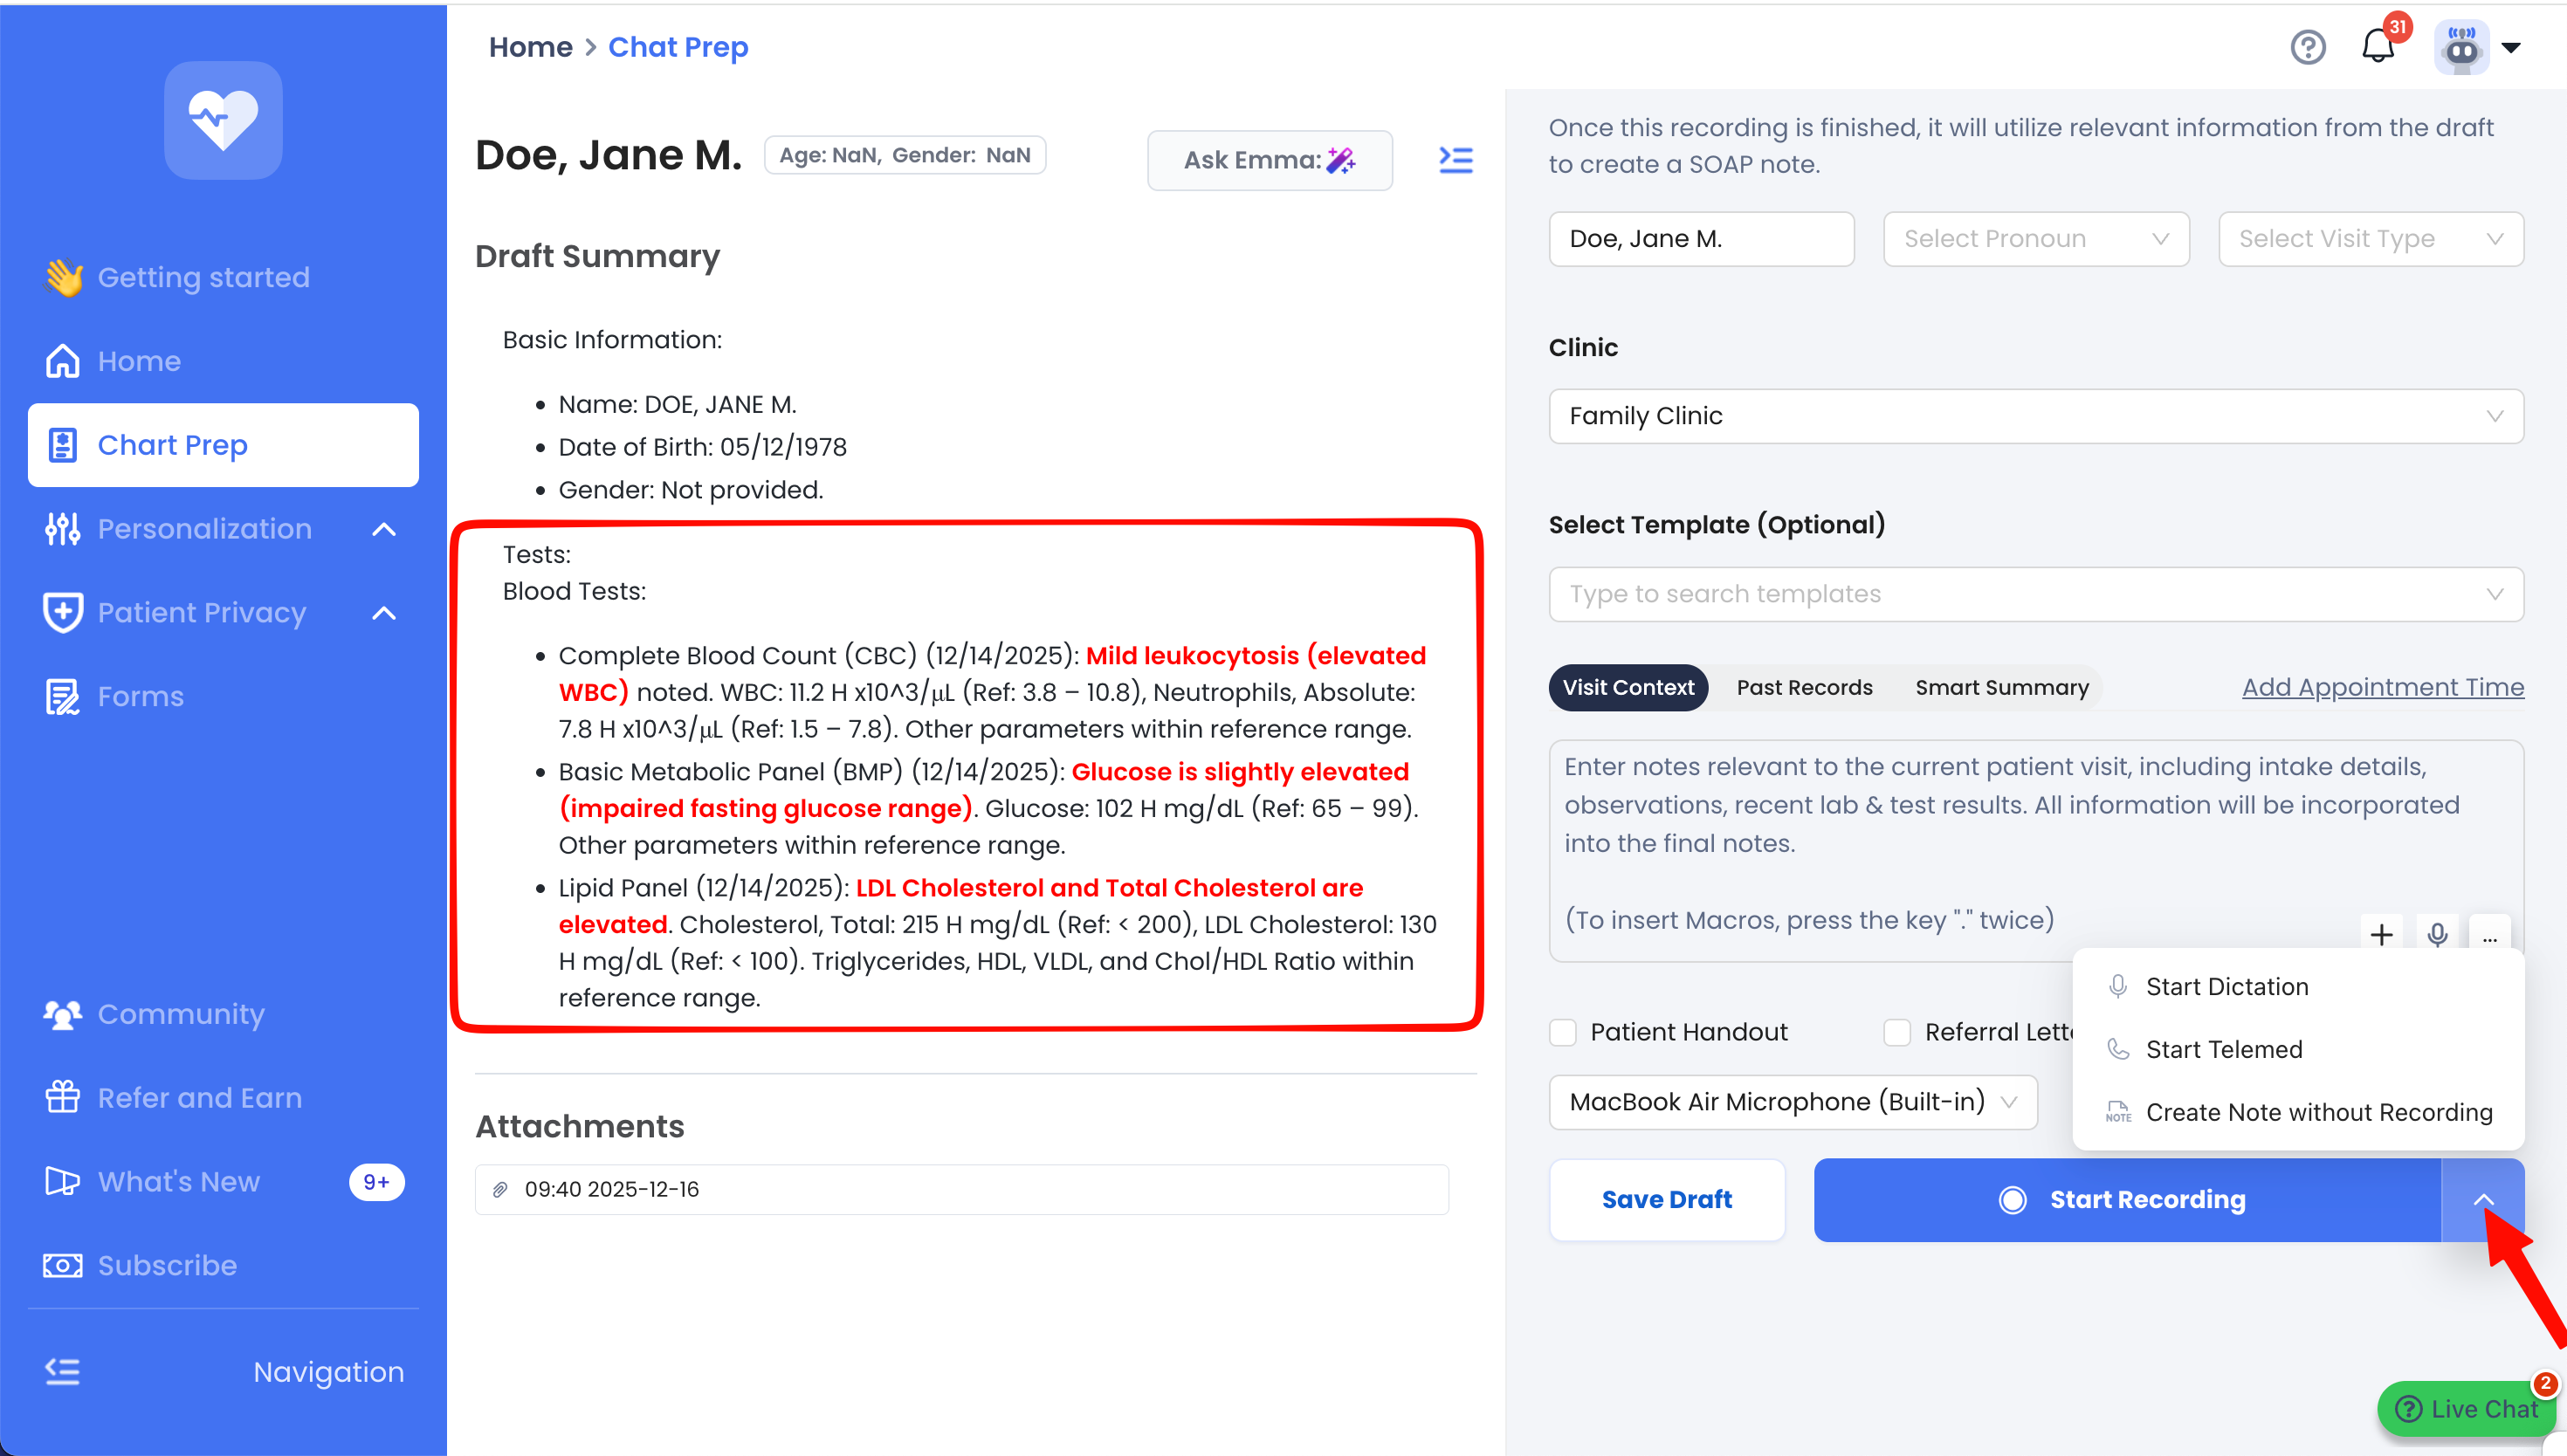Switch to the Past Records tab

coord(1804,687)
